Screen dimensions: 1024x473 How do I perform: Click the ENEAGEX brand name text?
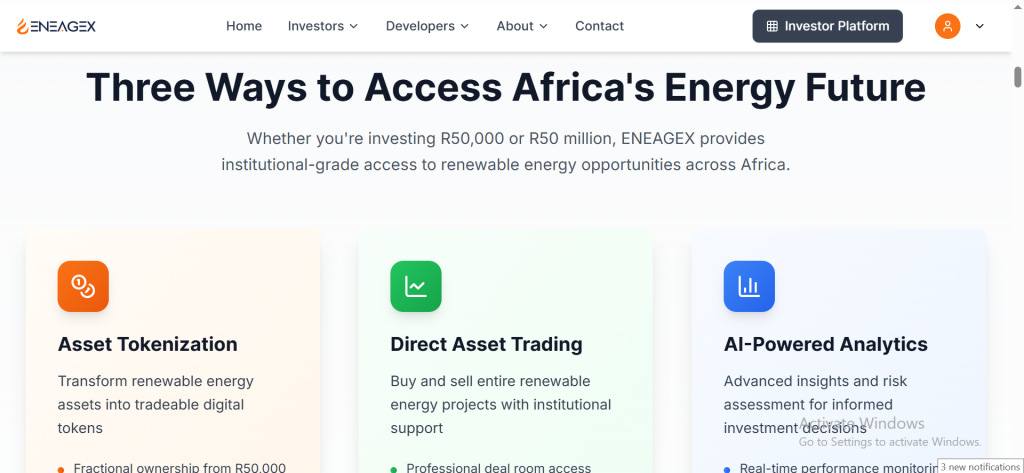click(64, 26)
